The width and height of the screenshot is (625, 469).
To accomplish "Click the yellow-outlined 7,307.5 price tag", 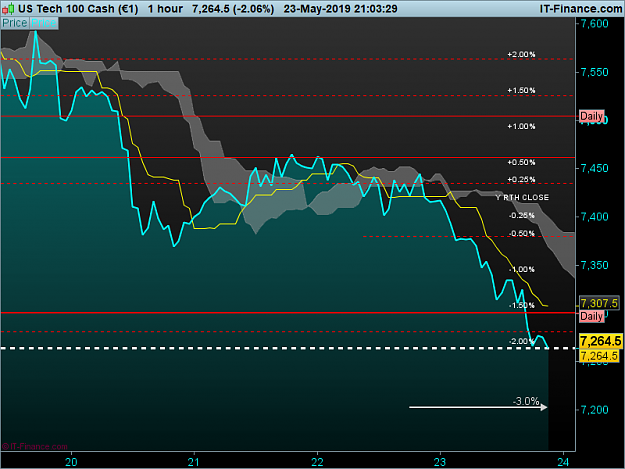I will (x=599, y=303).
